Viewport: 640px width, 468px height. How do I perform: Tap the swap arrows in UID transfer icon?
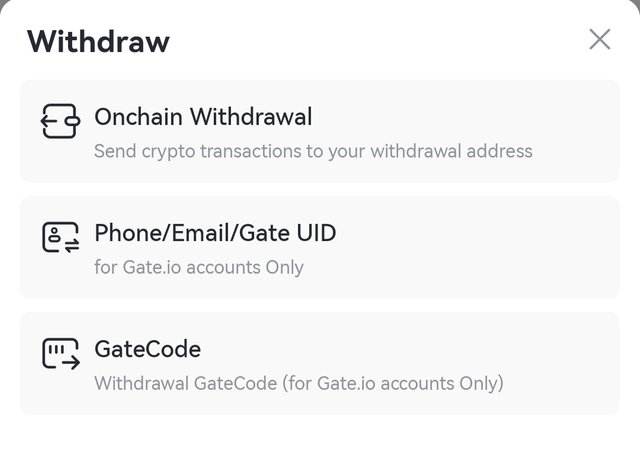(72, 246)
